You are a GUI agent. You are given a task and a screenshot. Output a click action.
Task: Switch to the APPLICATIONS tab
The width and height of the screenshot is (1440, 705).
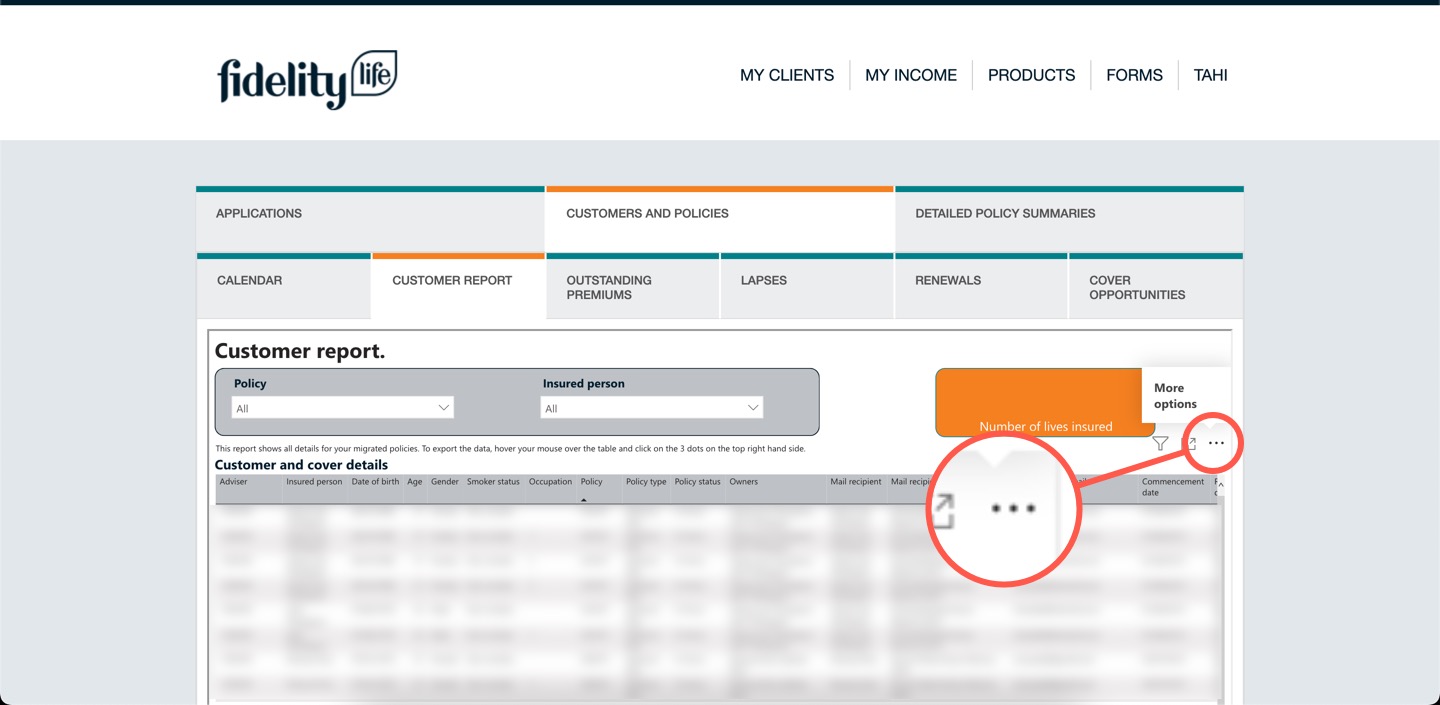pos(370,214)
